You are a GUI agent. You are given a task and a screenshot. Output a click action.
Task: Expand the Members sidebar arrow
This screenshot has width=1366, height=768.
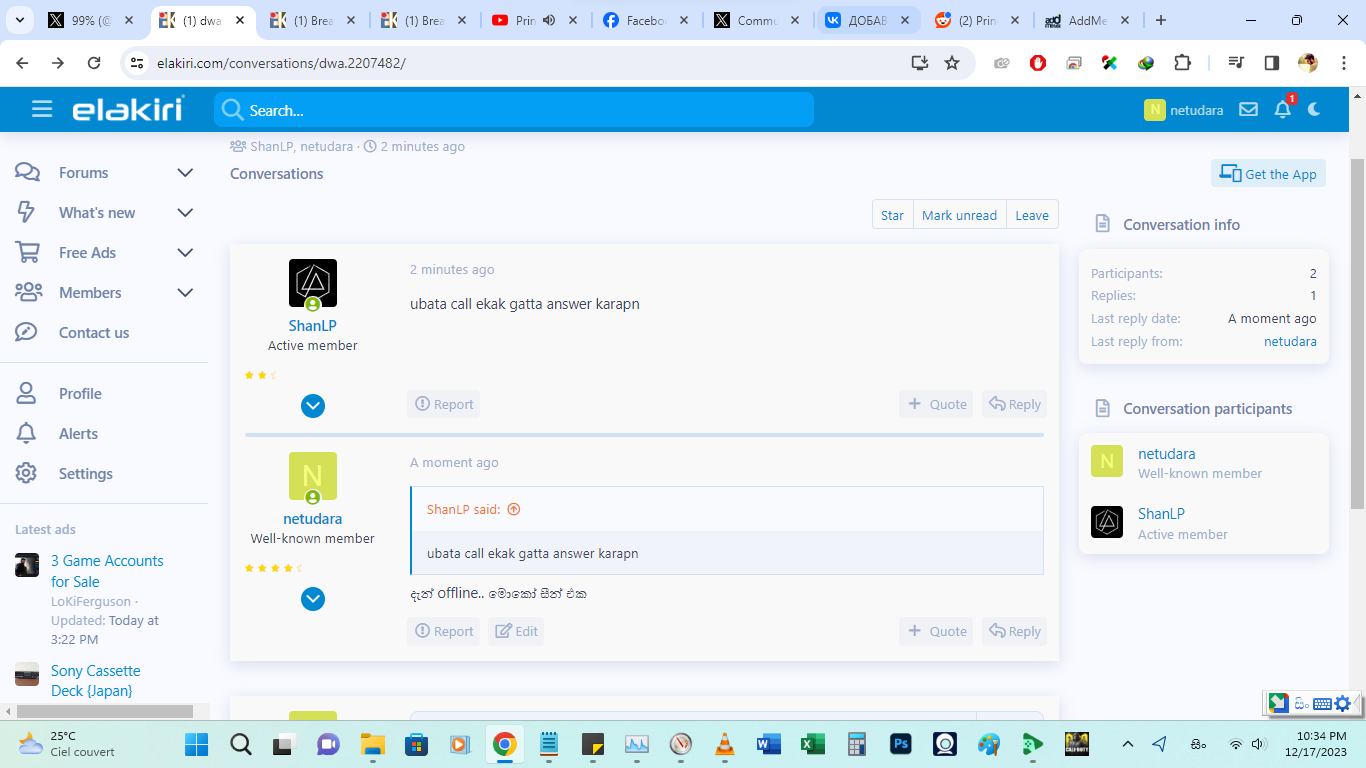pyautogui.click(x=185, y=293)
